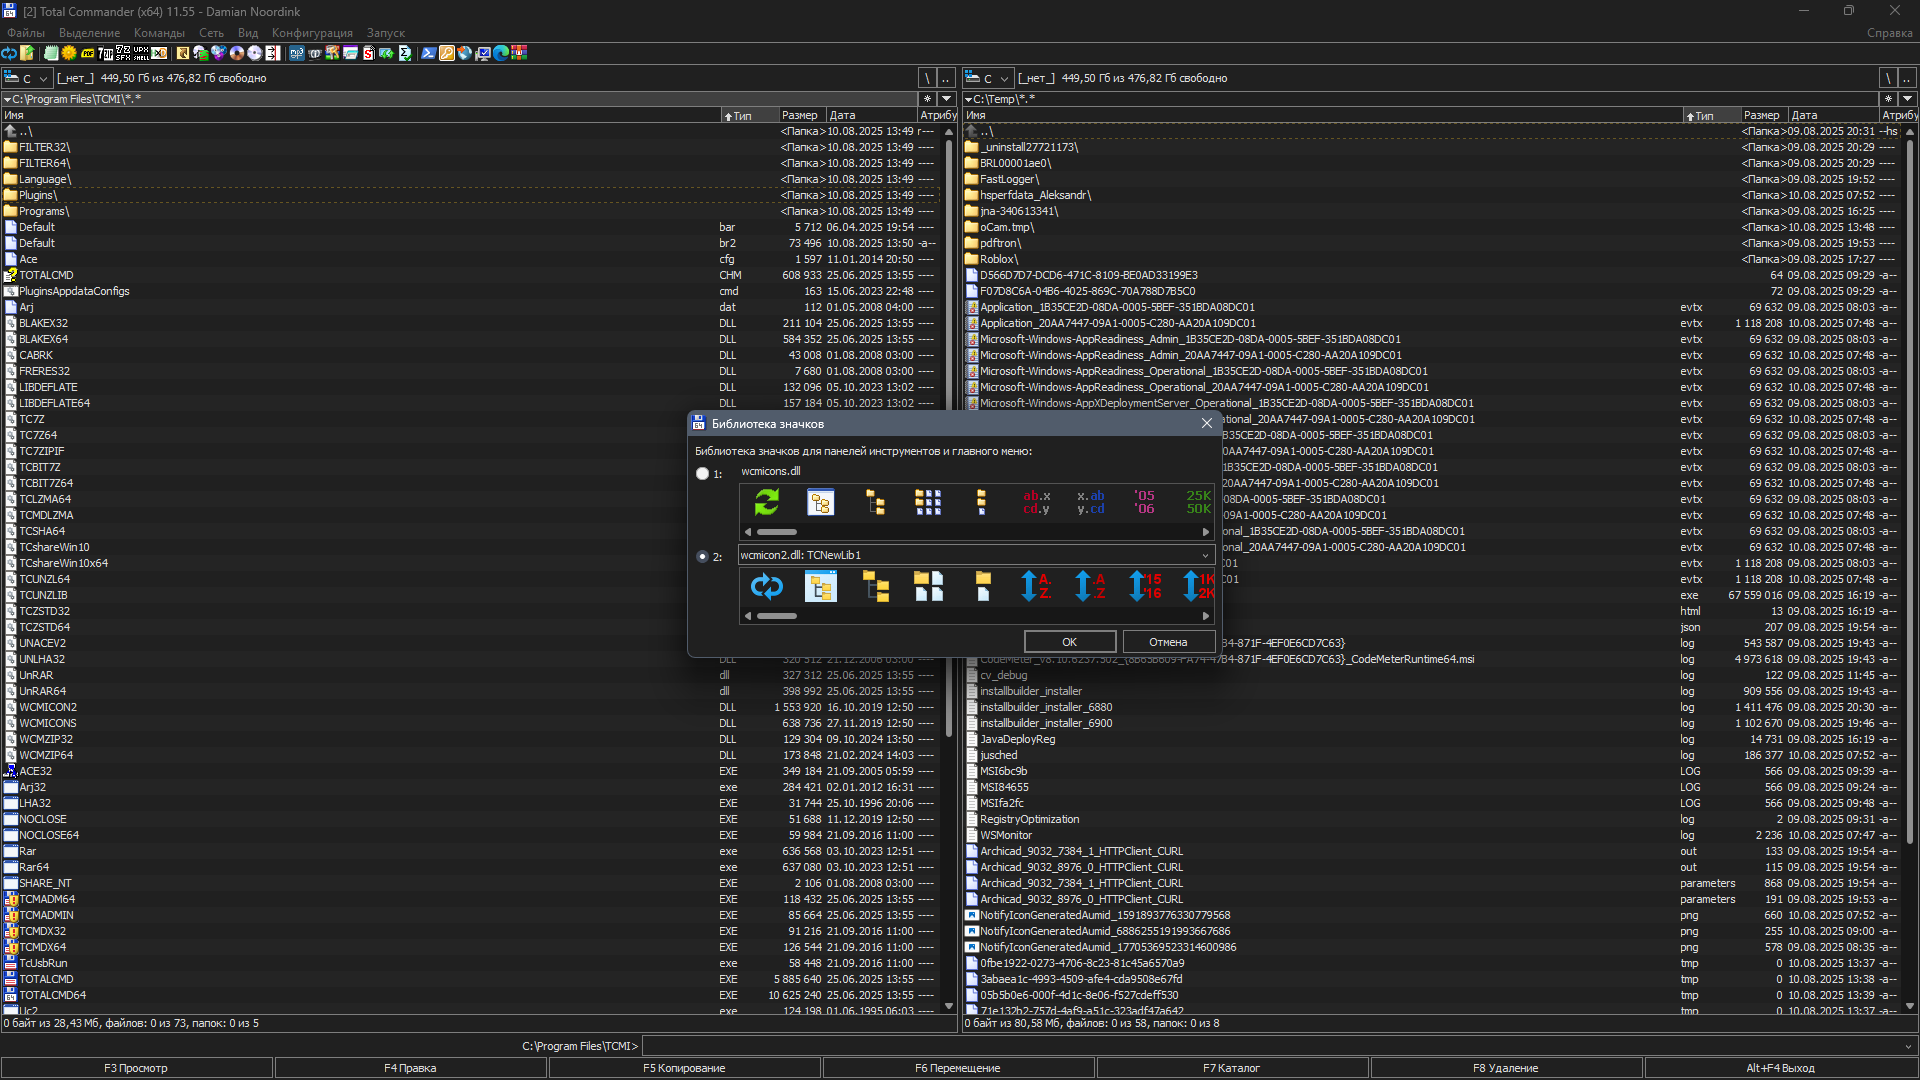Click right panel Дата column header

pos(1833,116)
